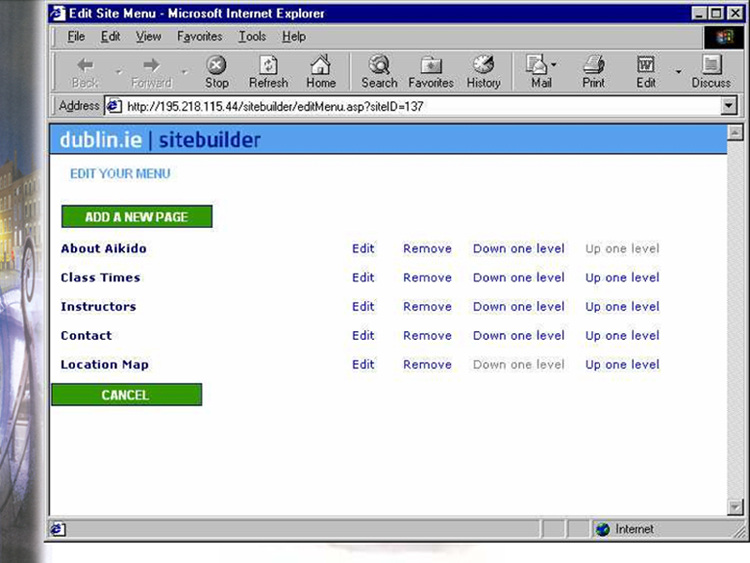Open the View menu

(148, 37)
